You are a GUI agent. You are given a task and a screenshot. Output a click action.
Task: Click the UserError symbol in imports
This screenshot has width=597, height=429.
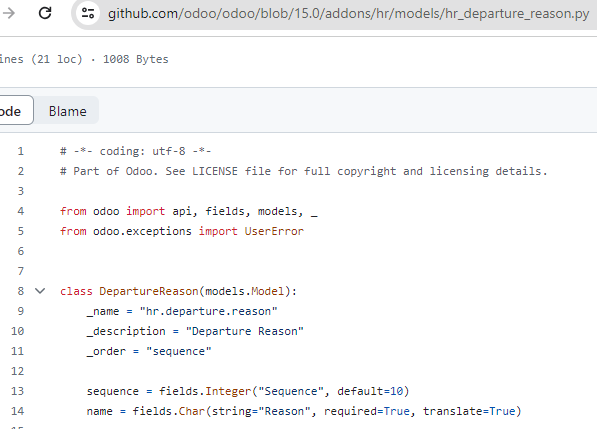click(274, 231)
